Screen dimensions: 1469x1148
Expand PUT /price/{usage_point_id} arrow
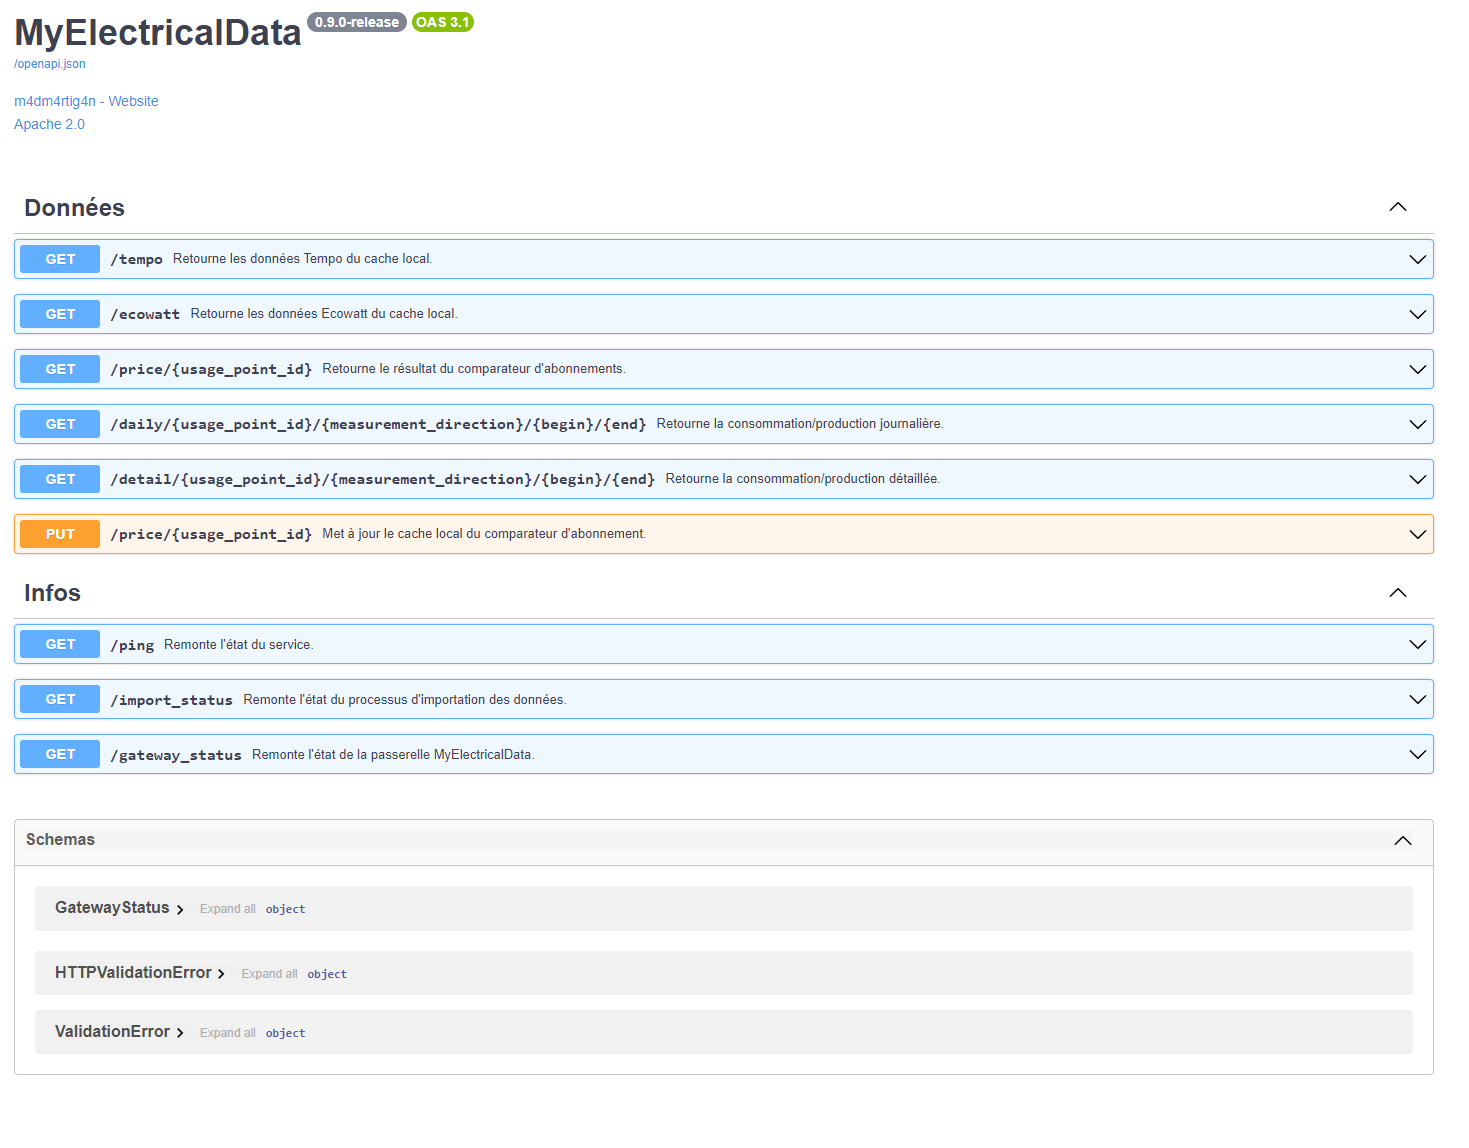point(1417,534)
